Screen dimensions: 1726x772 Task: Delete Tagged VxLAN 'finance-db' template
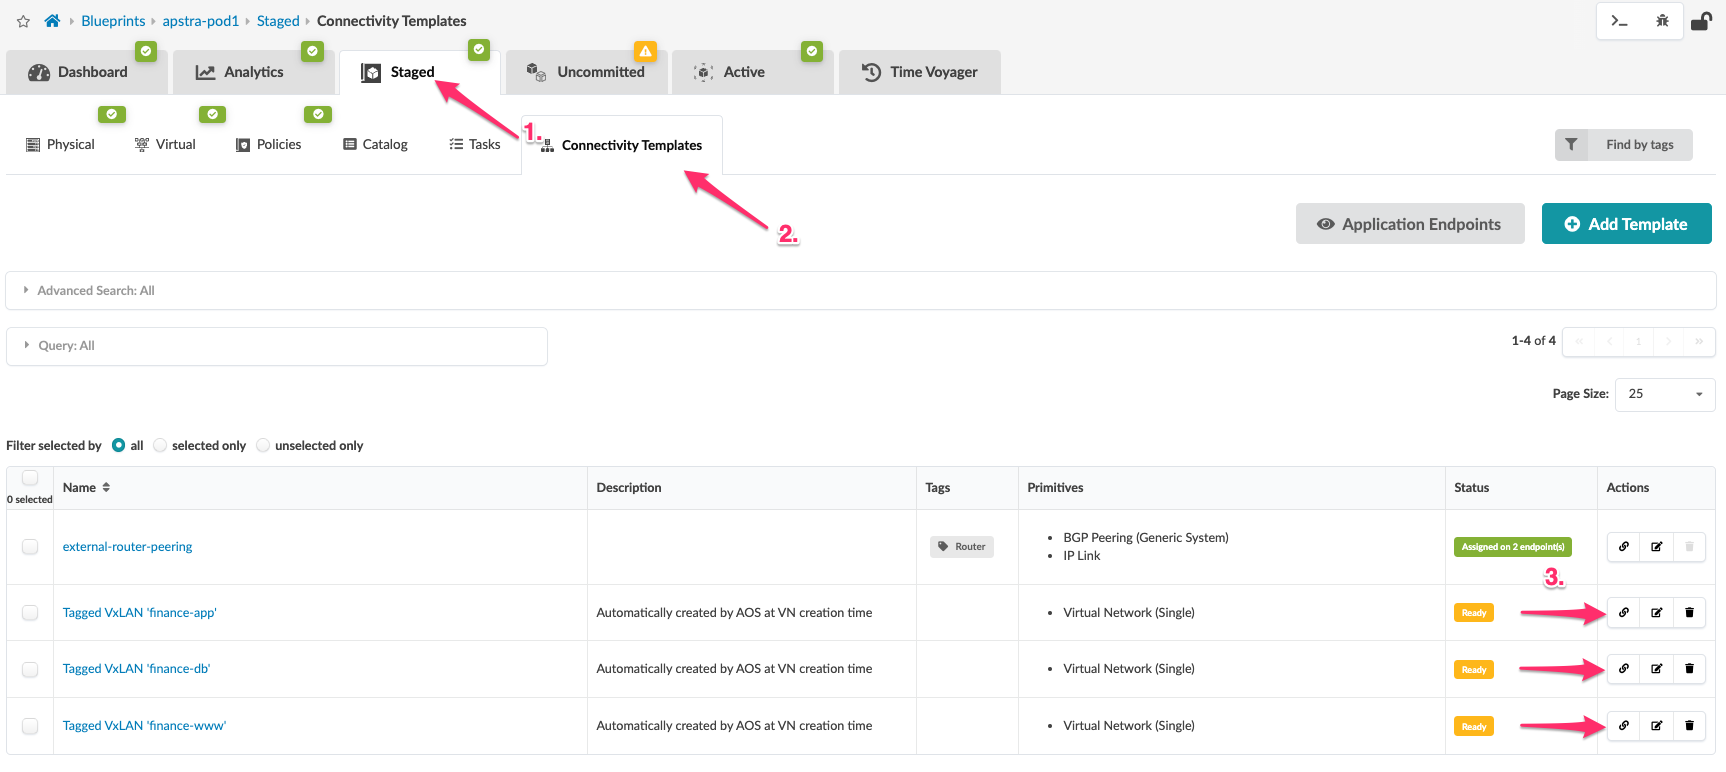(x=1689, y=669)
